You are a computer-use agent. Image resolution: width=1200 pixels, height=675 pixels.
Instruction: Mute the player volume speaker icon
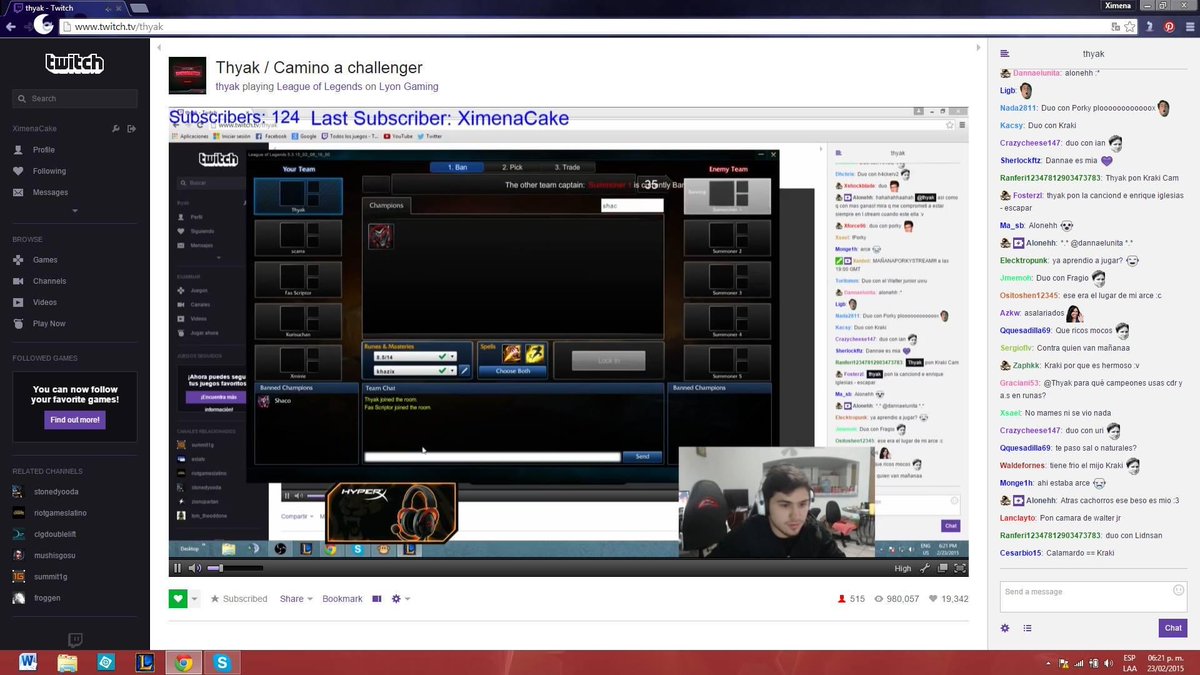coord(194,568)
